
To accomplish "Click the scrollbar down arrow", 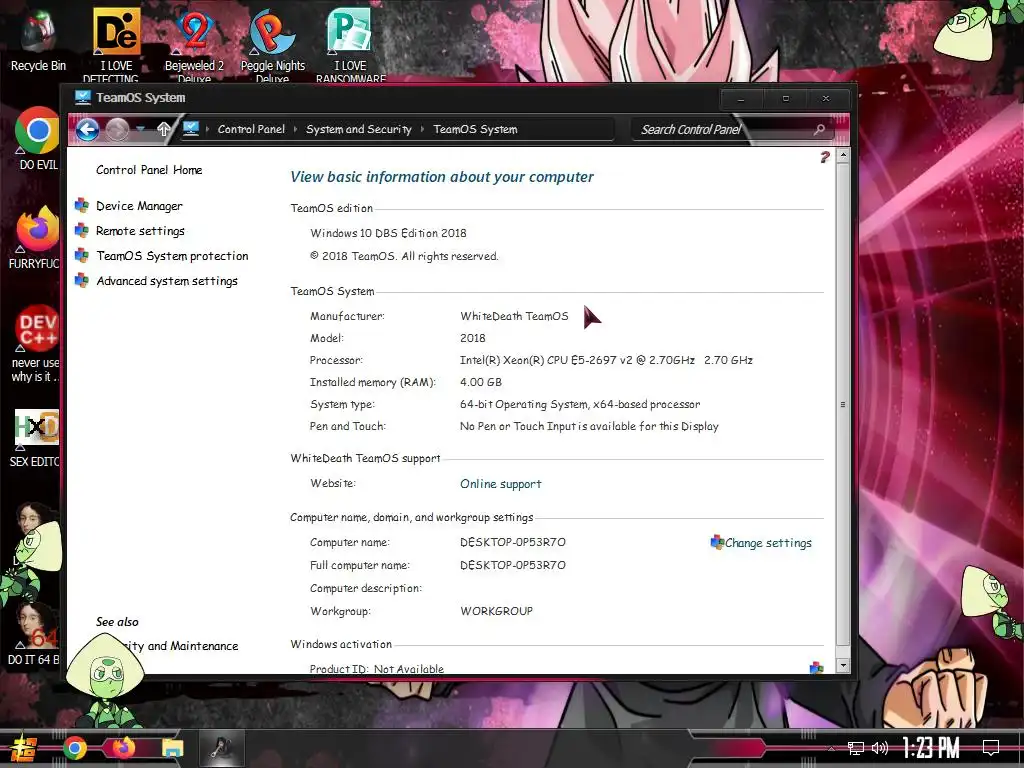I will (843, 665).
